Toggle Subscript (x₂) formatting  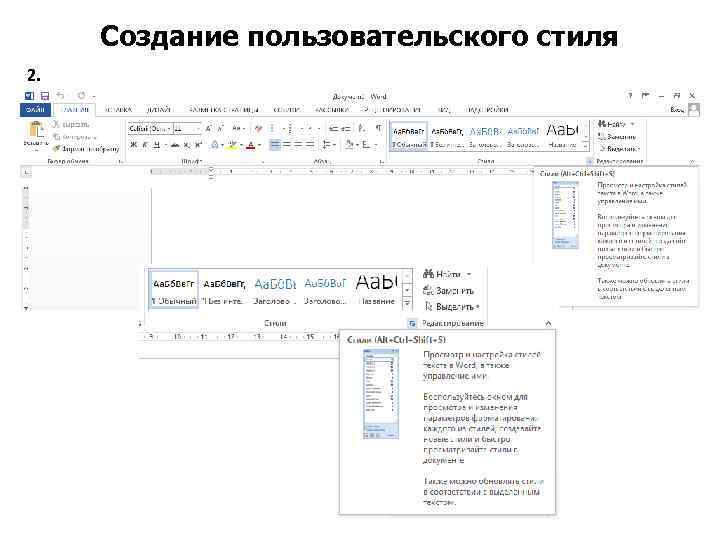pyautogui.click(x=187, y=145)
